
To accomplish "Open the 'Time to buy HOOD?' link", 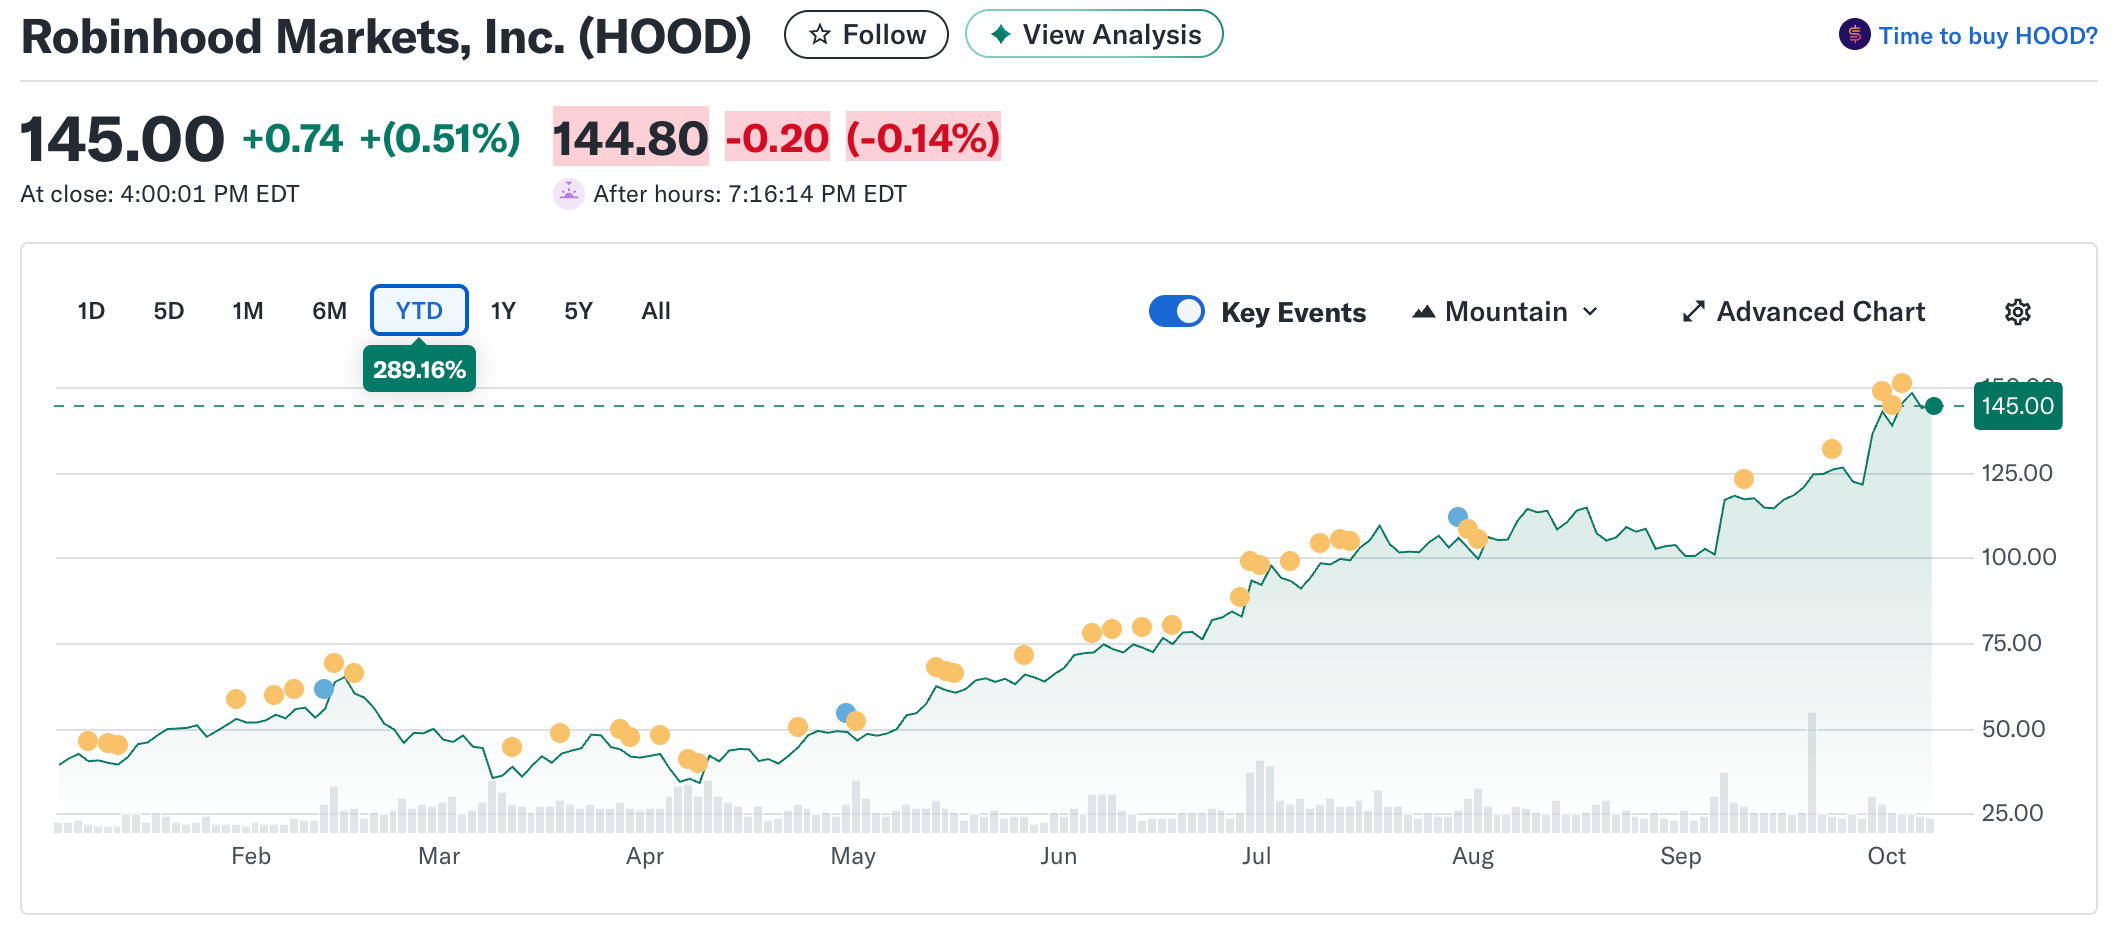I will click(1987, 36).
